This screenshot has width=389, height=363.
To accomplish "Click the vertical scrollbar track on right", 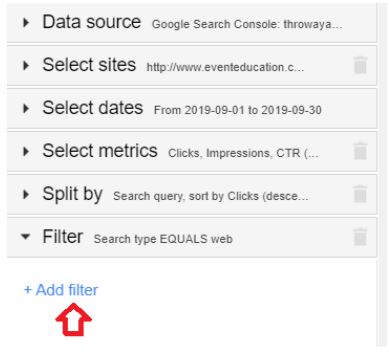I will [383, 175].
